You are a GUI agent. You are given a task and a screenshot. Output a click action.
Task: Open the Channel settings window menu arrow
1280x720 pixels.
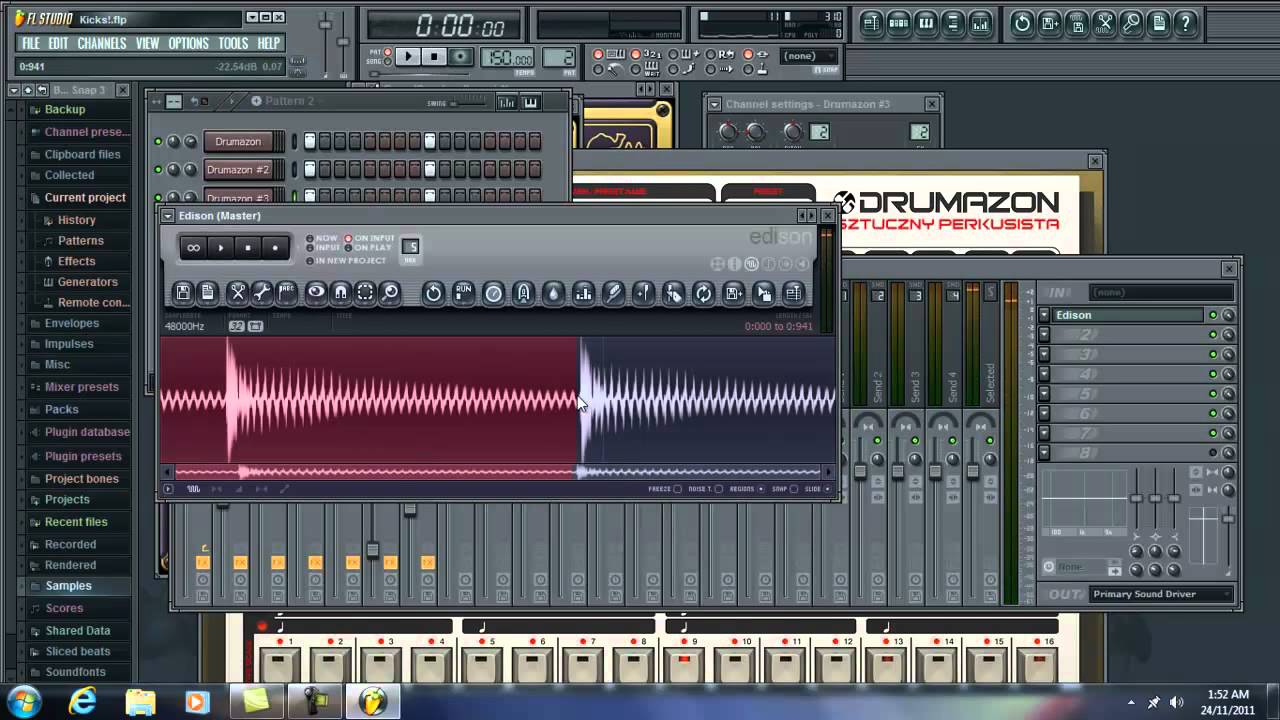tap(714, 104)
